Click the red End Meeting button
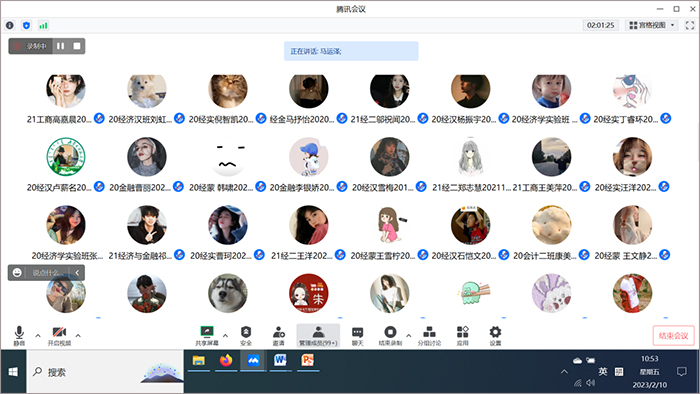Image resolution: width=700 pixels, height=394 pixels. 673,336
